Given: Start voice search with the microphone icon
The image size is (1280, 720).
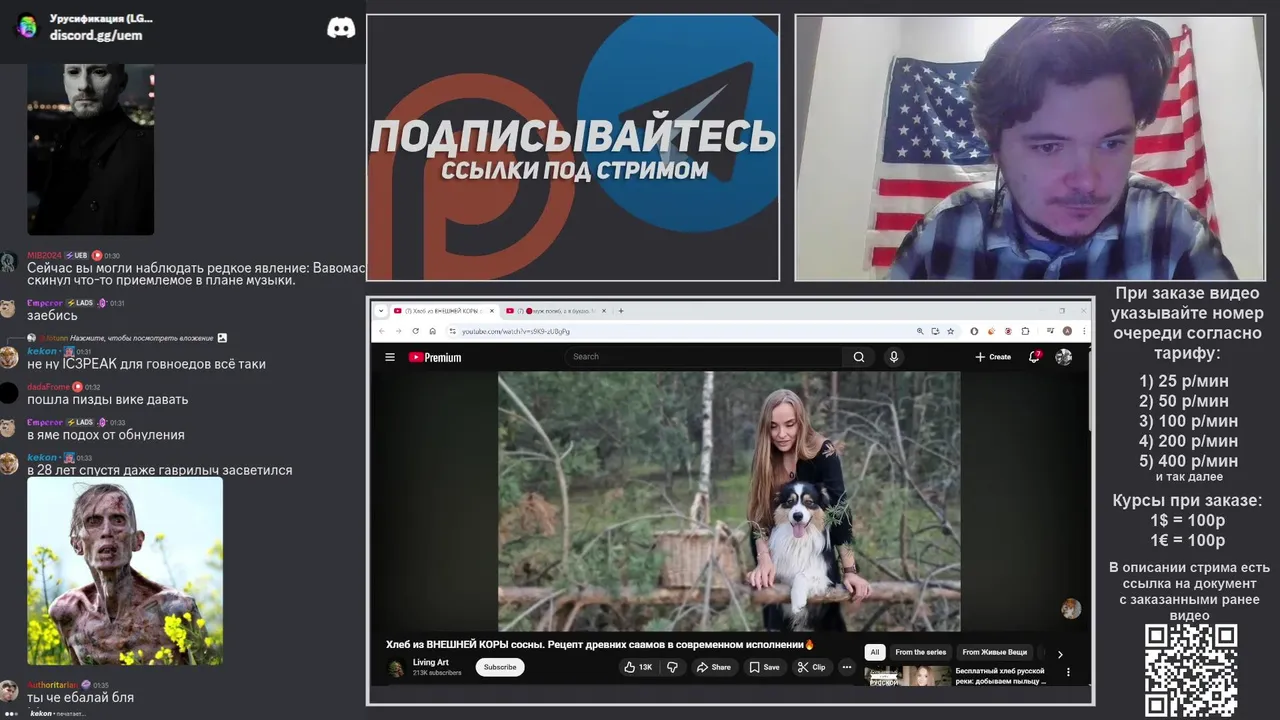Looking at the screenshot, I should click(894, 357).
